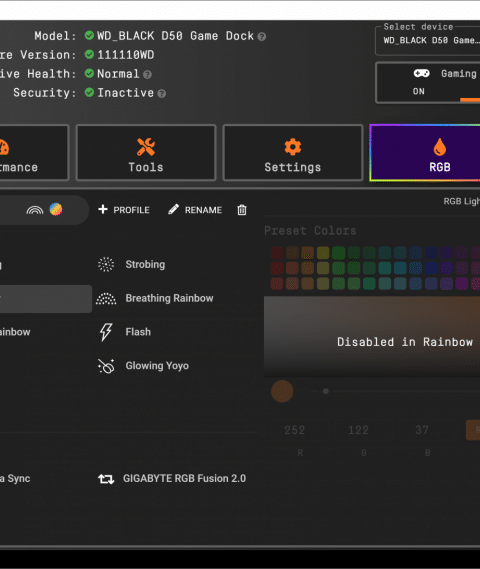The width and height of the screenshot is (480, 569).
Task: Click the Disabled in Rainbow color area
Action: pyautogui.click(x=372, y=336)
